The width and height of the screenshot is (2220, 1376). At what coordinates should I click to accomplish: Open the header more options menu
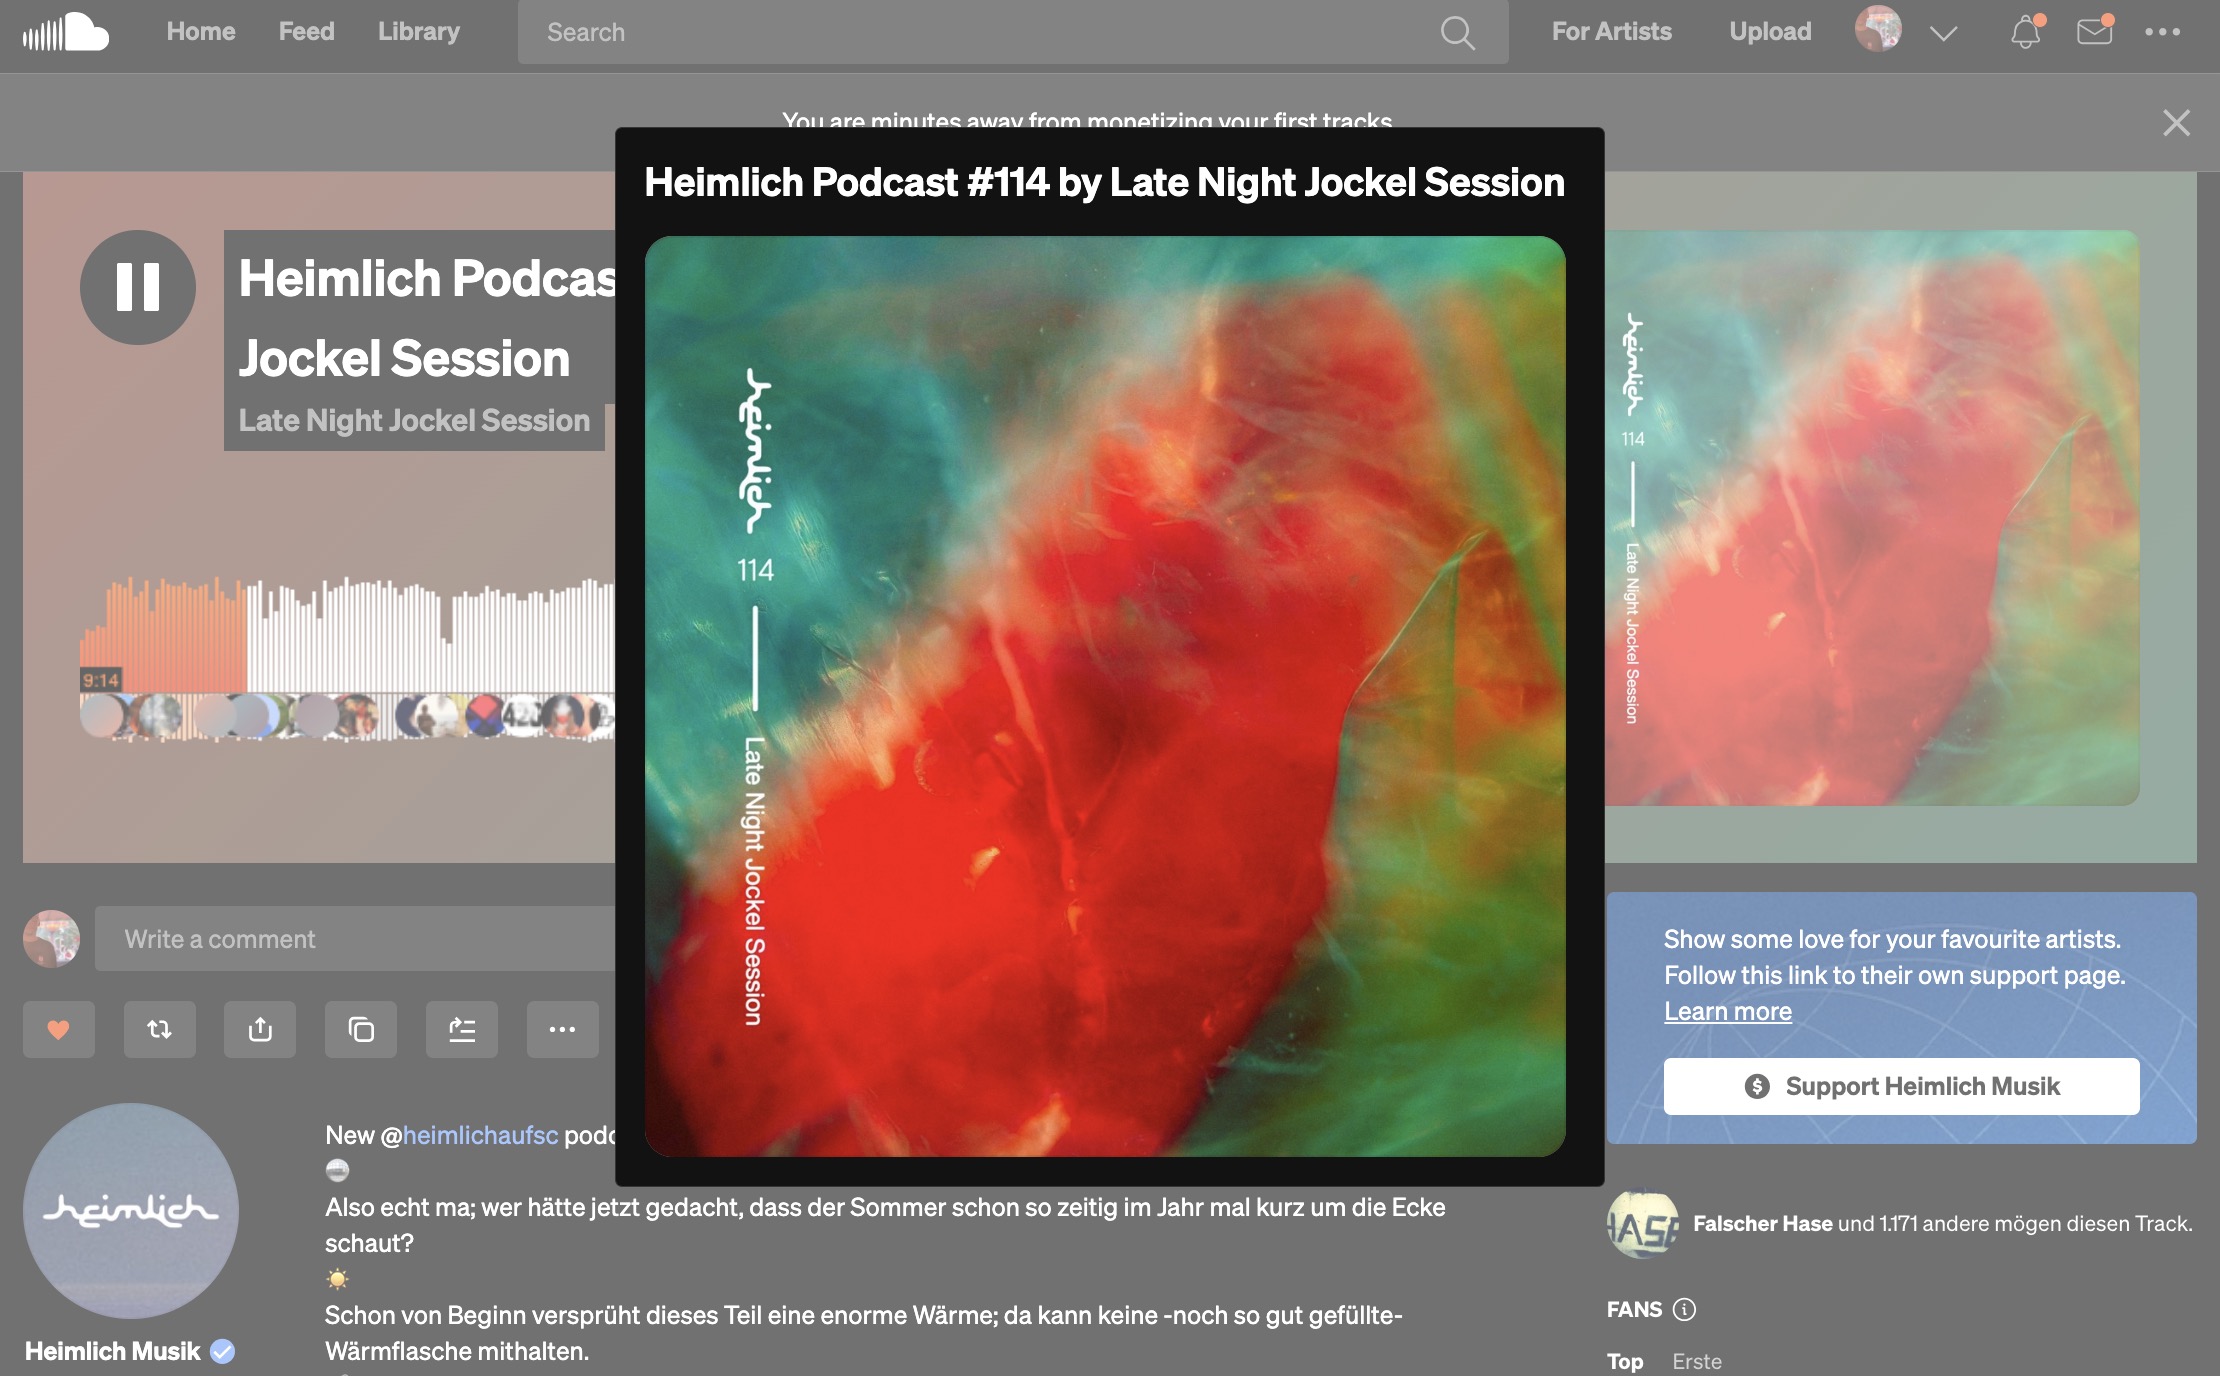[2162, 32]
